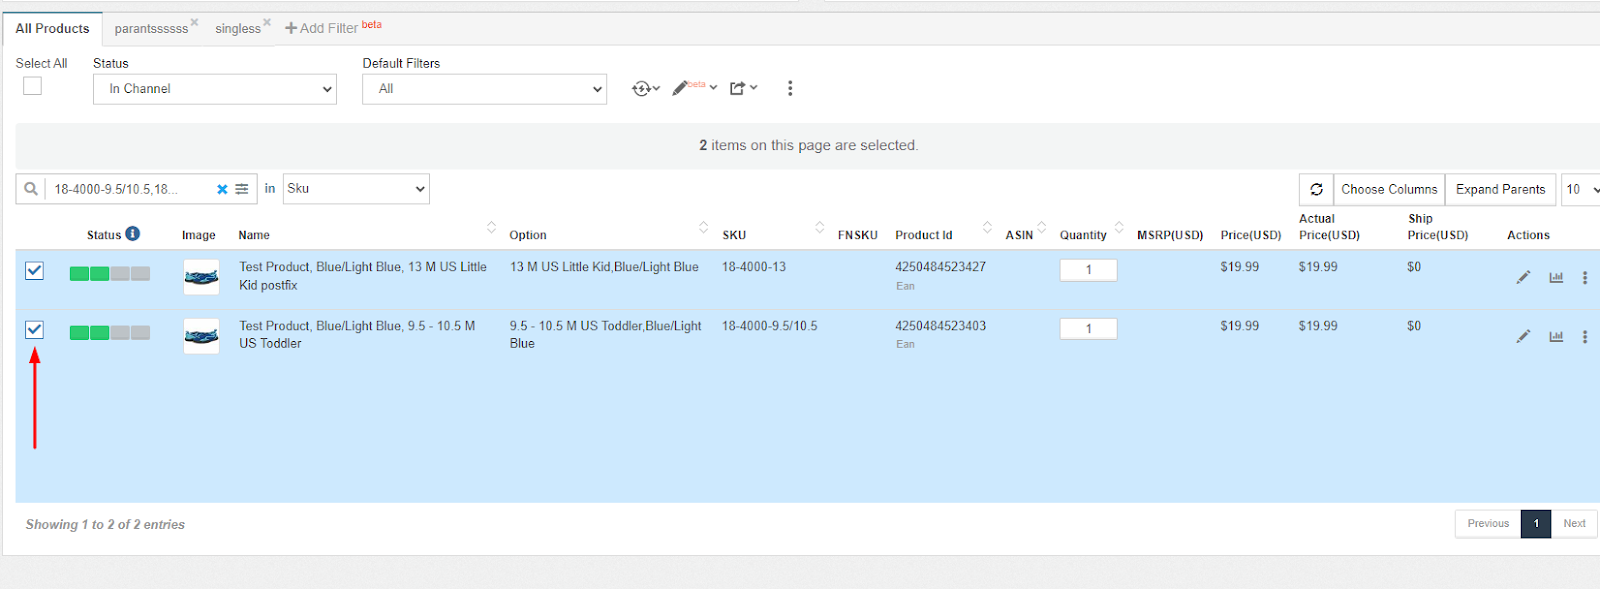The image size is (1600, 589).
Task: Open the Default Filters All dropdown
Action: click(484, 89)
